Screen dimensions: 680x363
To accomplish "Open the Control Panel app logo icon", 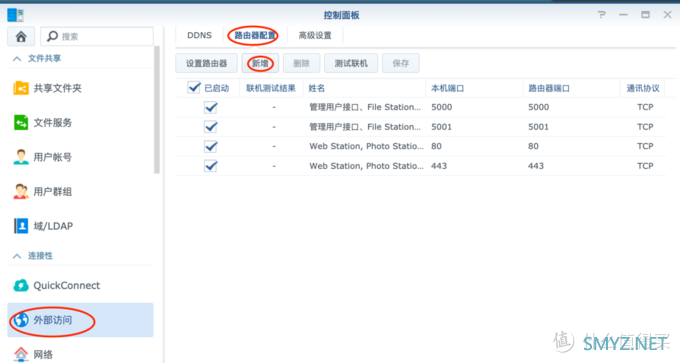I will (x=16, y=15).
